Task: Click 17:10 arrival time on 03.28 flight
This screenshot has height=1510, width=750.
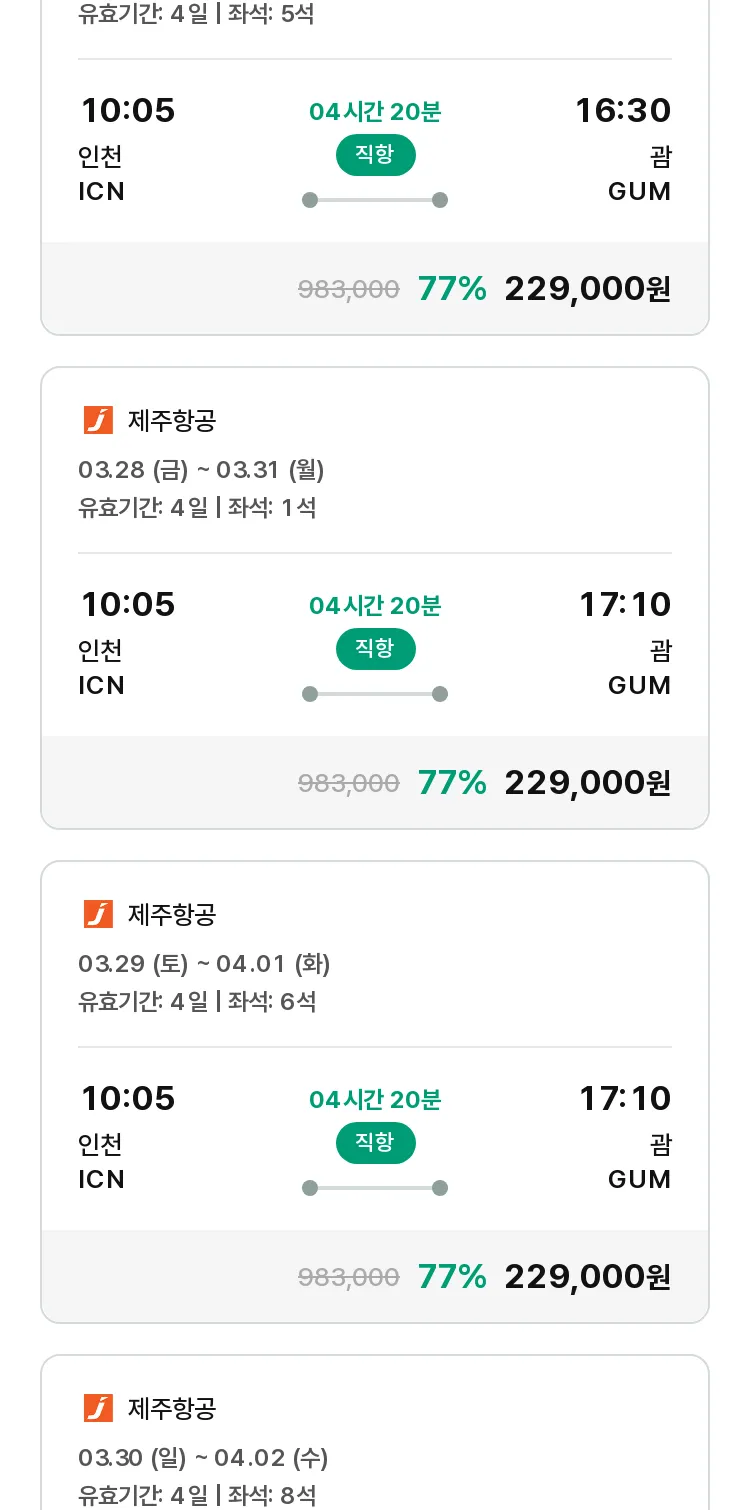Action: click(x=625, y=604)
